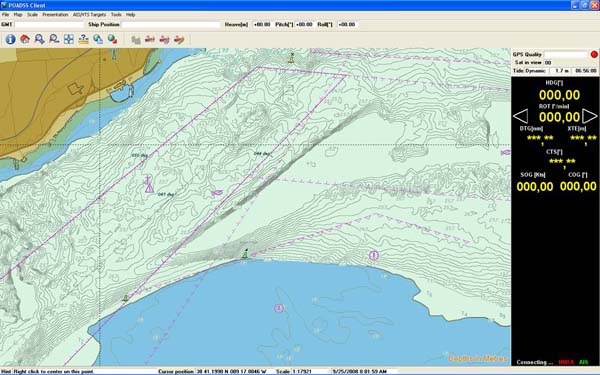
Task: Click the magenta fish symbol on chart
Action: pos(217,193)
